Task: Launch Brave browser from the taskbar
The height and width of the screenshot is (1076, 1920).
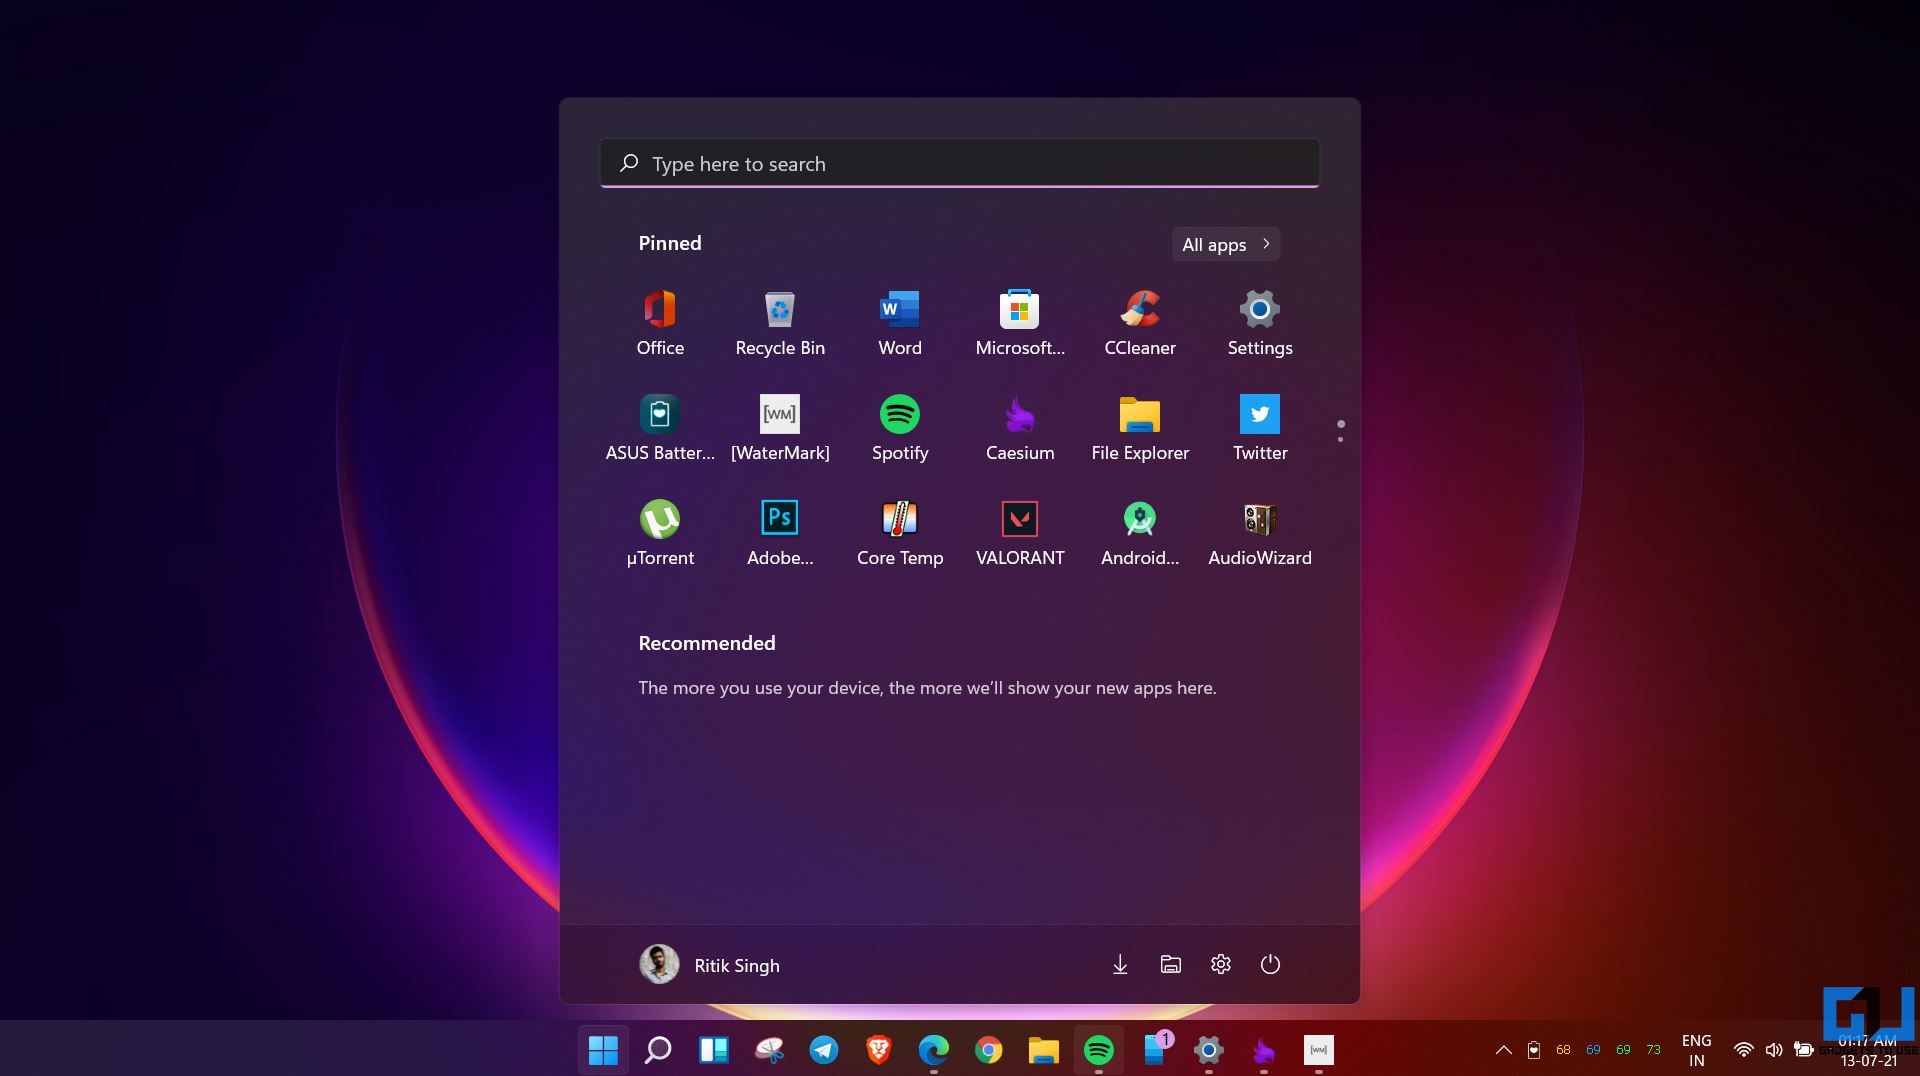Action: pyautogui.click(x=878, y=1050)
